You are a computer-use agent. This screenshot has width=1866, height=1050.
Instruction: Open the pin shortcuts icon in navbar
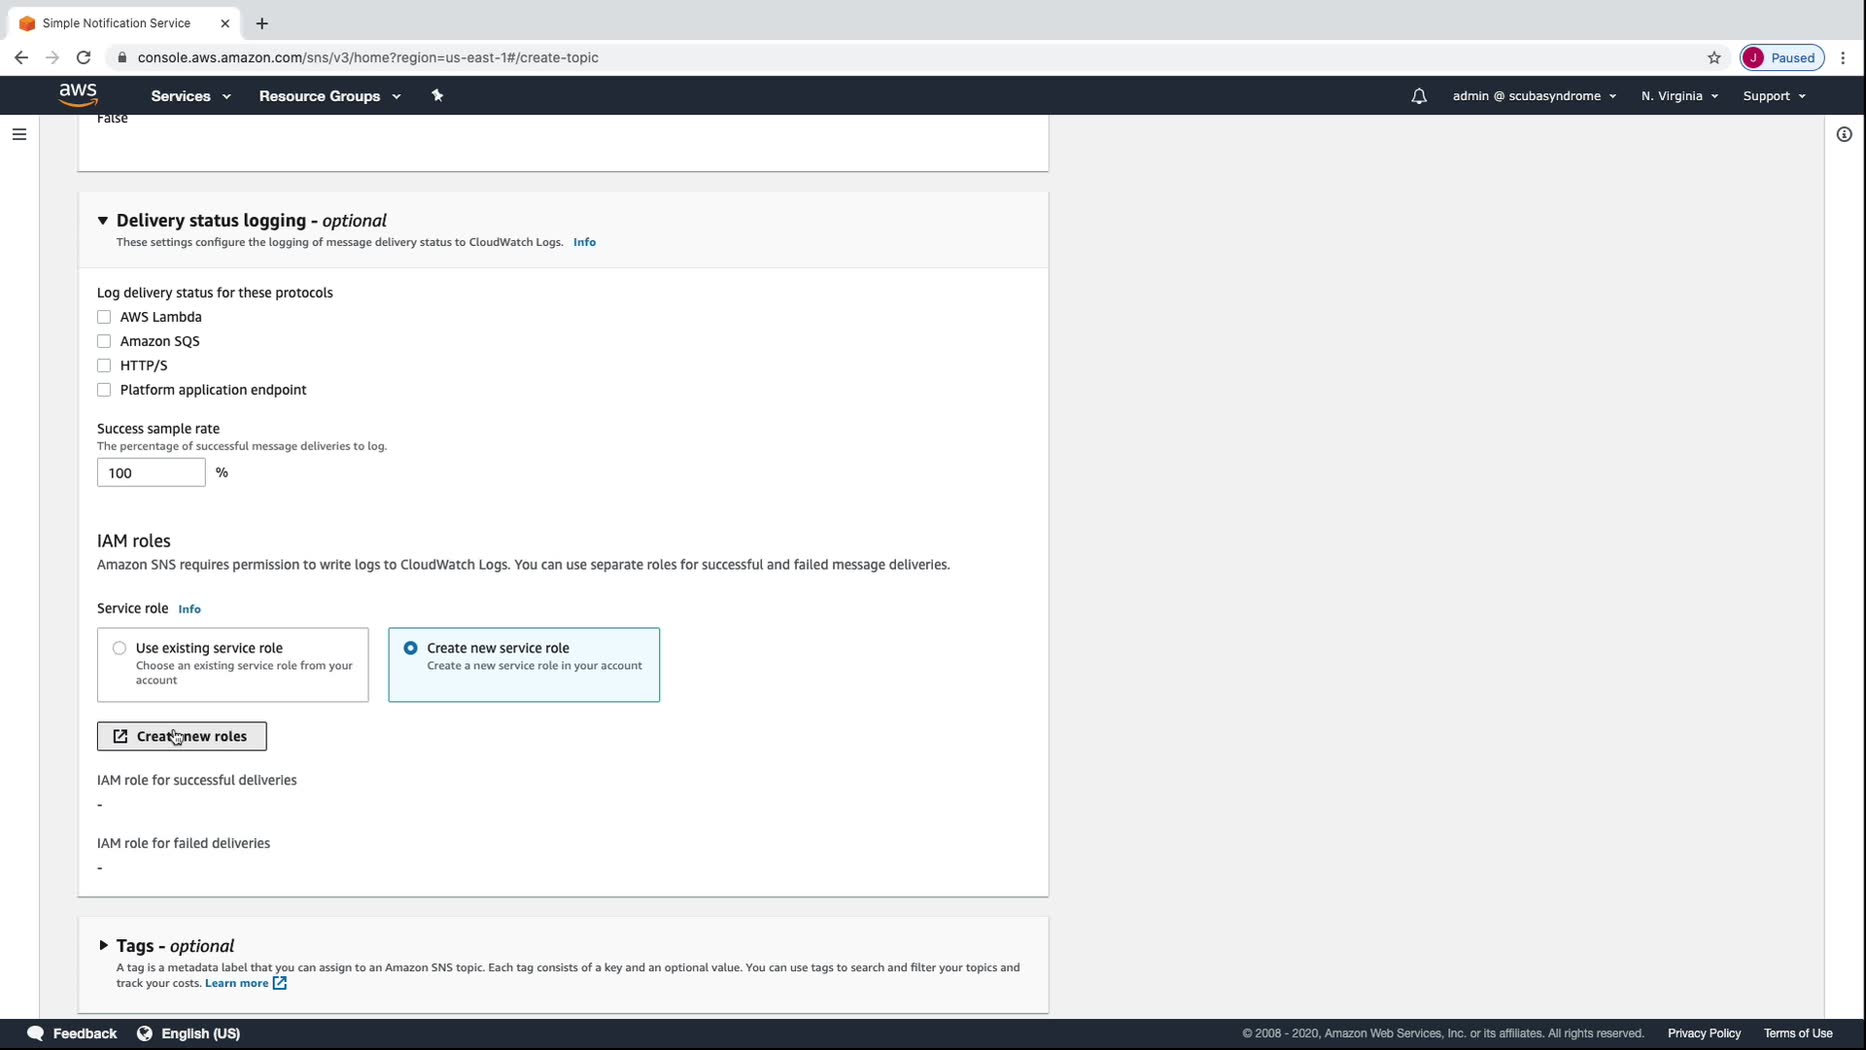click(x=437, y=96)
